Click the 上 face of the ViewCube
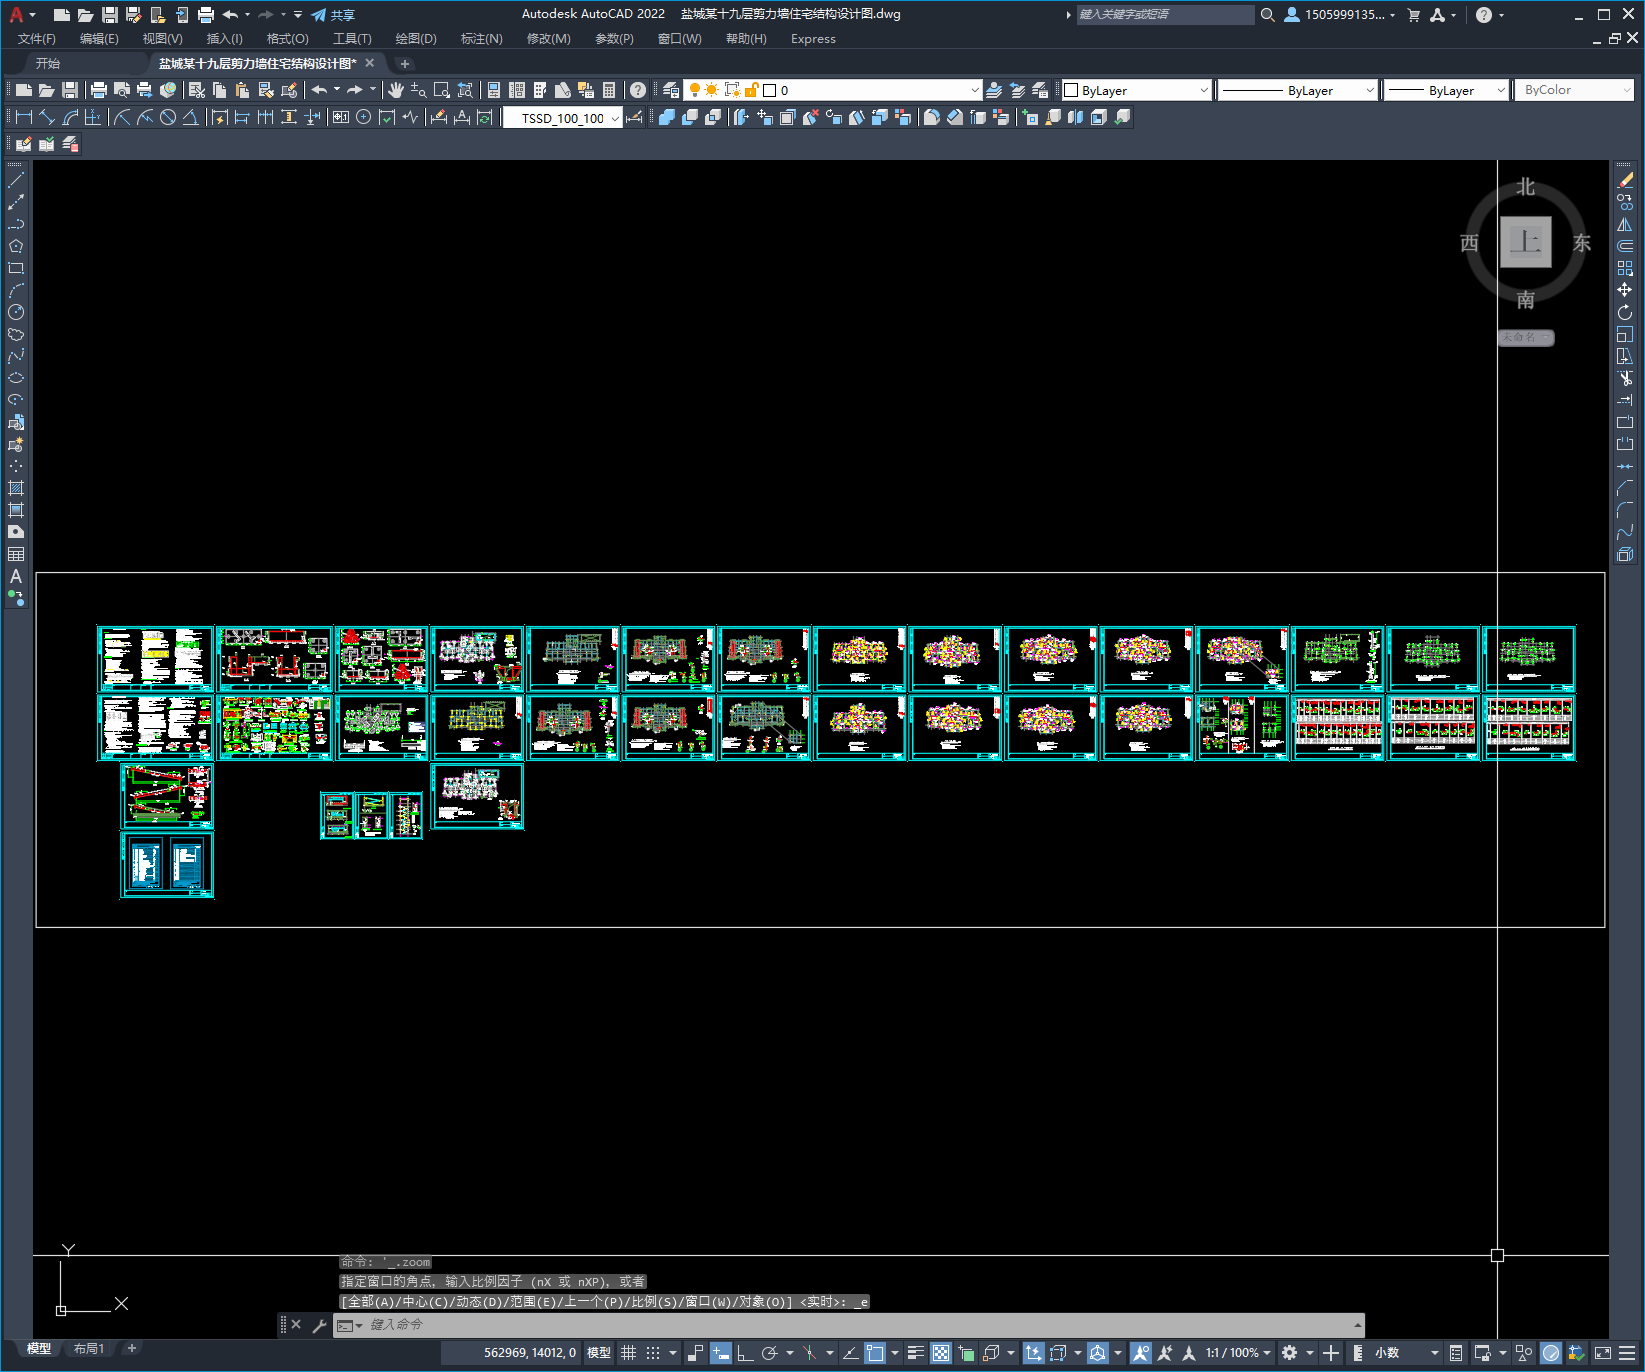Image resolution: width=1645 pixels, height=1372 pixels. [1526, 242]
